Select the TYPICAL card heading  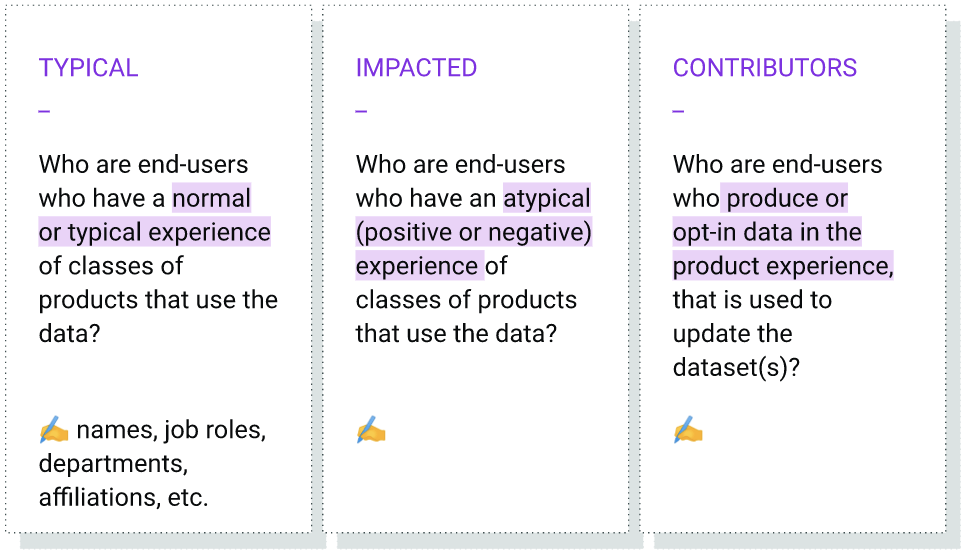coord(88,68)
